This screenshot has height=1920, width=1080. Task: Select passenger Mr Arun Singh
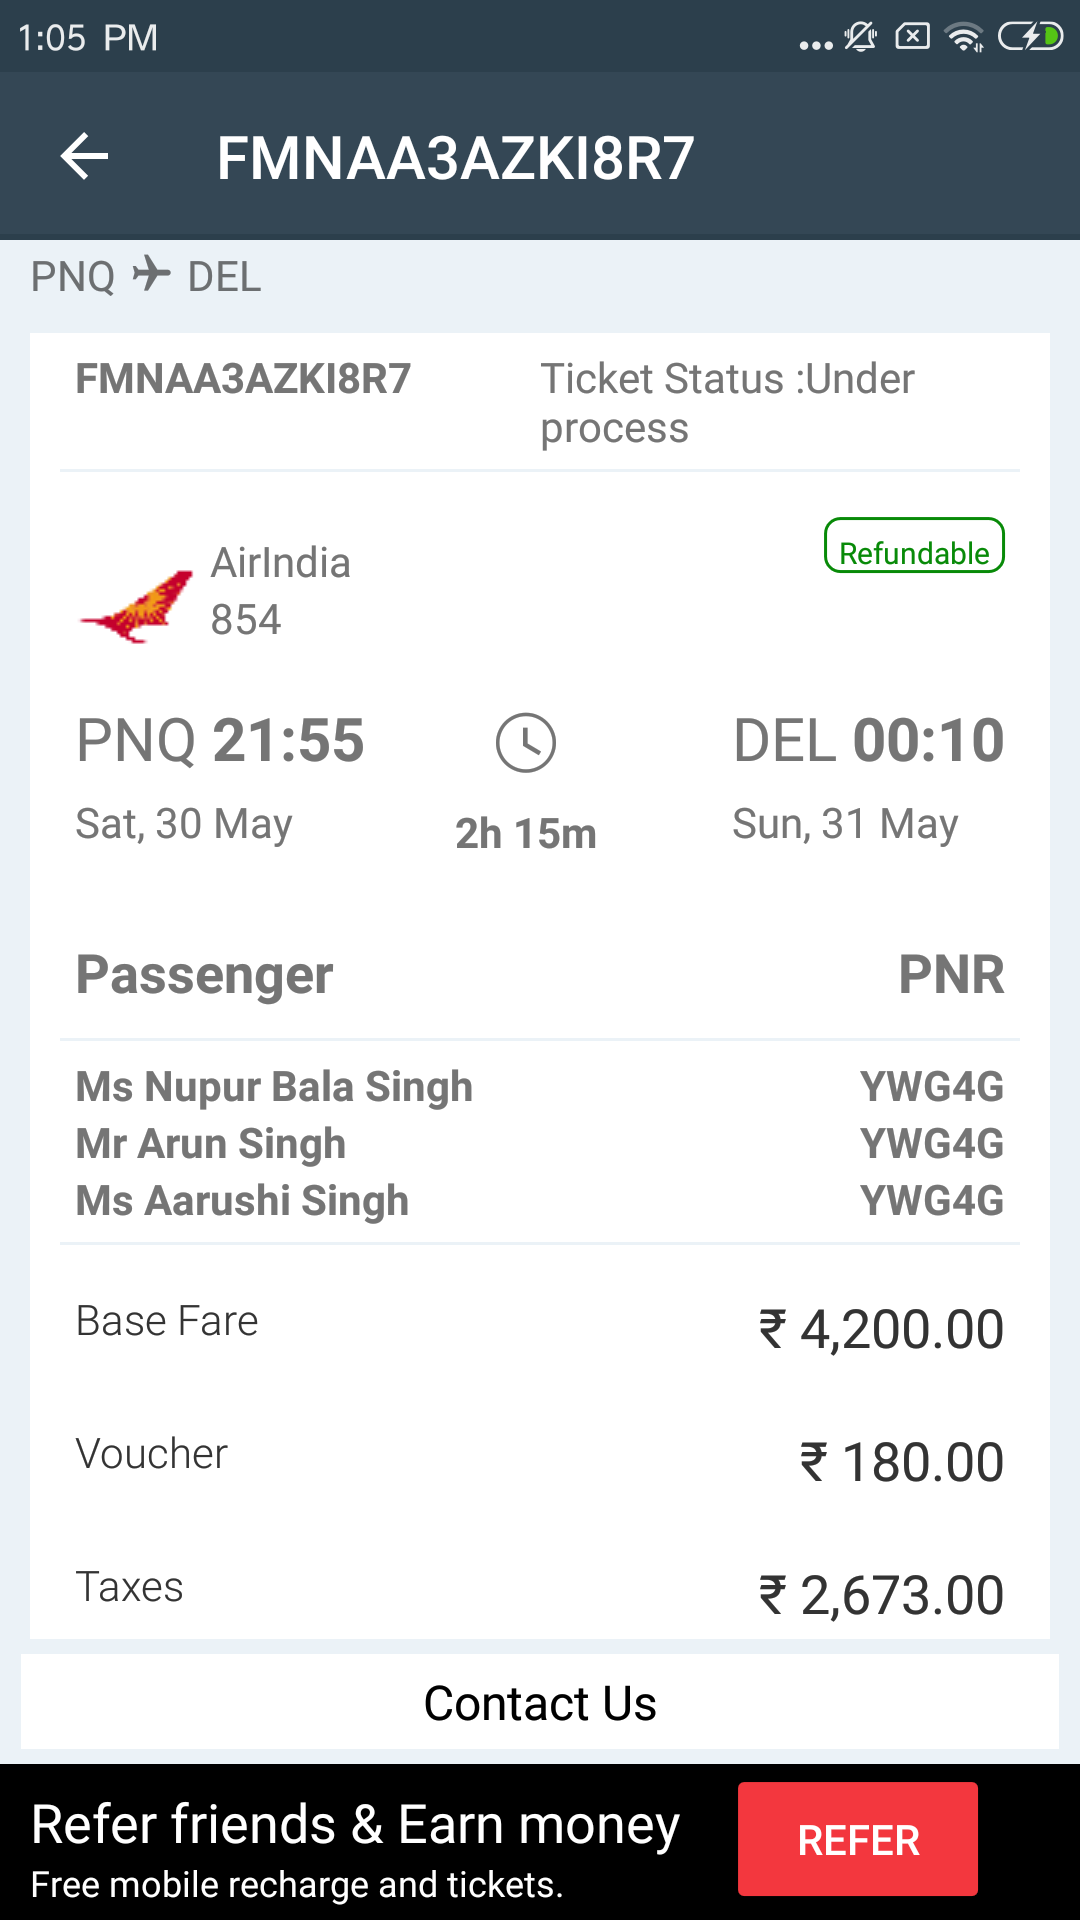click(x=211, y=1144)
